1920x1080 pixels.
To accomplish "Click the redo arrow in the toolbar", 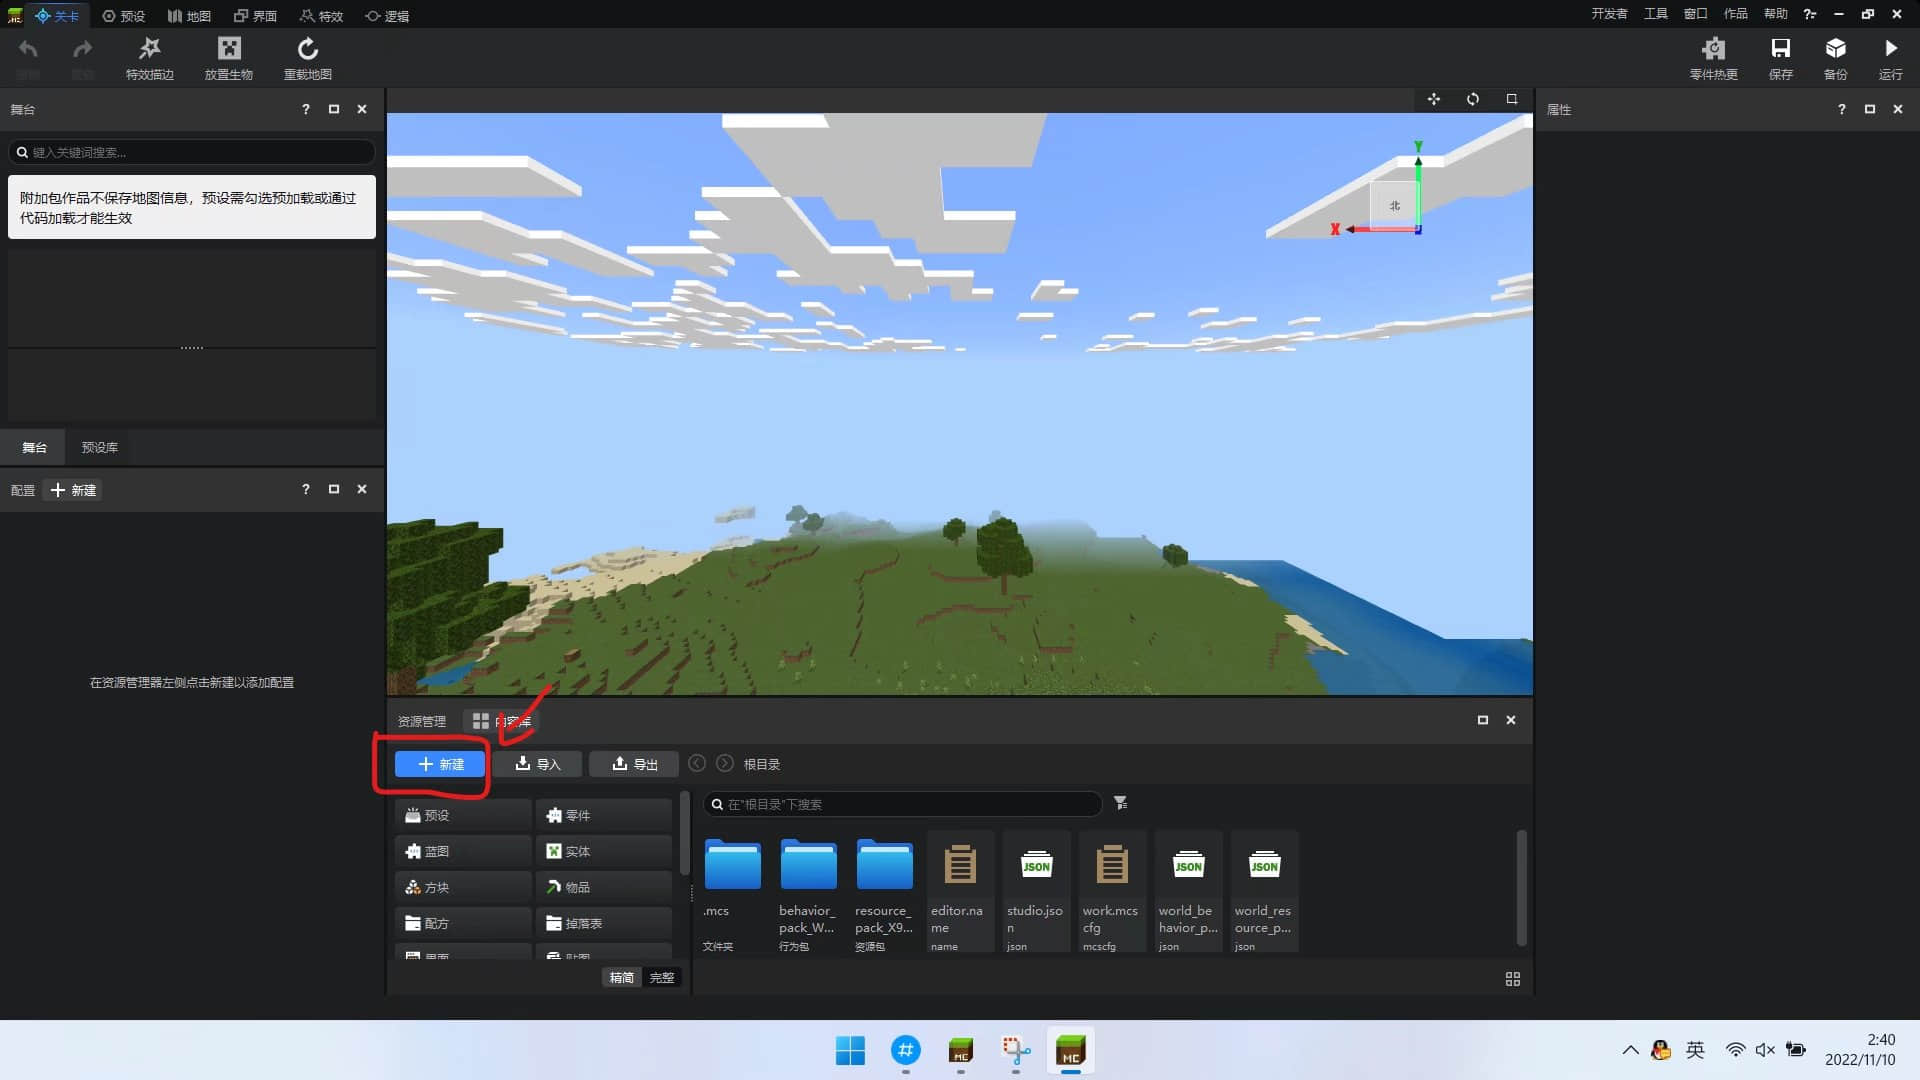I will pyautogui.click(x=83, y=49).
